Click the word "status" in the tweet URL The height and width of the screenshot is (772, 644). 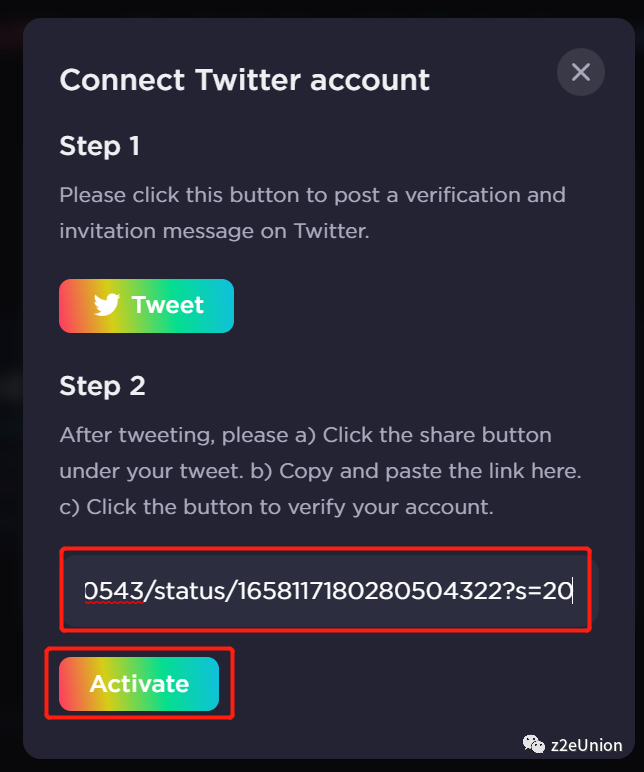pyautogui.click(x=184, y=591)
